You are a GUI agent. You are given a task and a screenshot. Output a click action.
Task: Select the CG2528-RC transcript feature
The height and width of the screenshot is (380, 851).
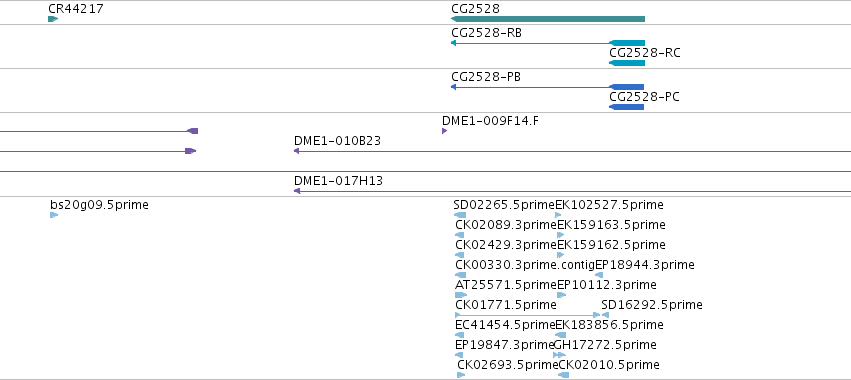pyautogui.click(x=627, y=63)
